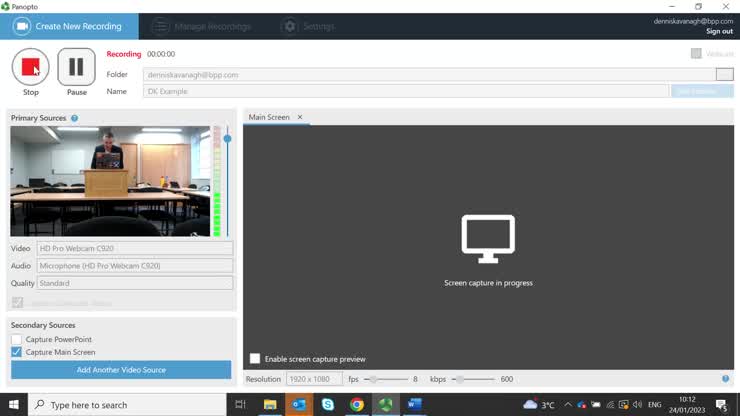The image size is (740, 416).
Task: Open the Audio source dropdown
Action: [134, 266]
